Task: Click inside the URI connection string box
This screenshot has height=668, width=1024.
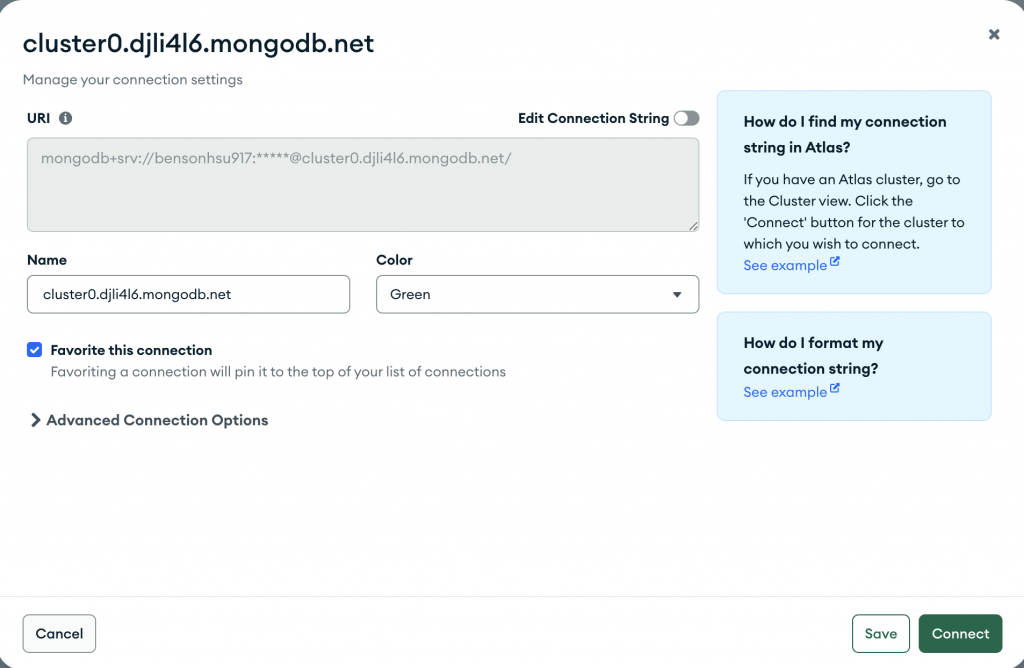Action: (x=362, y=185)
